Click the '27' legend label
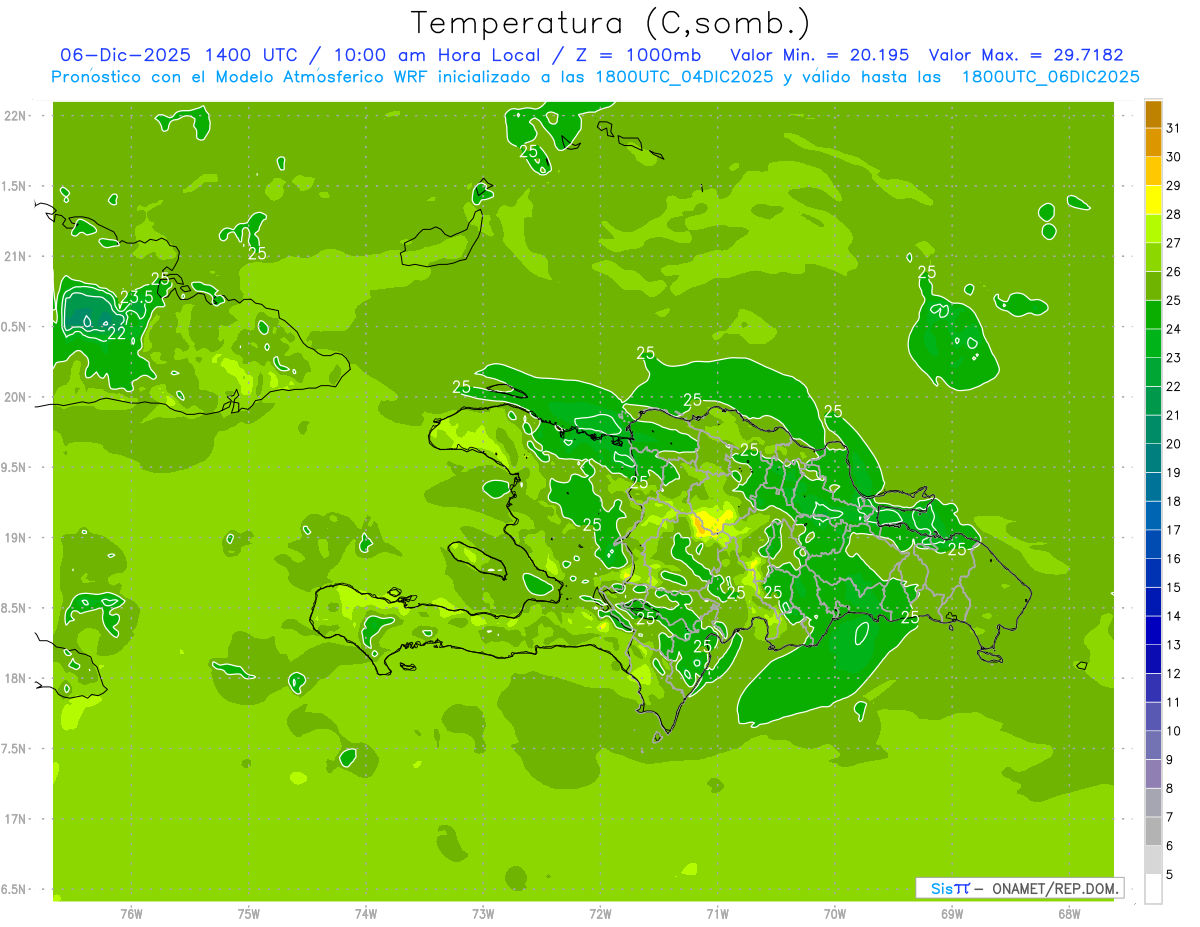This screenshot has width=1200, height=927. pyautogui.click(x=1174, y=243)
